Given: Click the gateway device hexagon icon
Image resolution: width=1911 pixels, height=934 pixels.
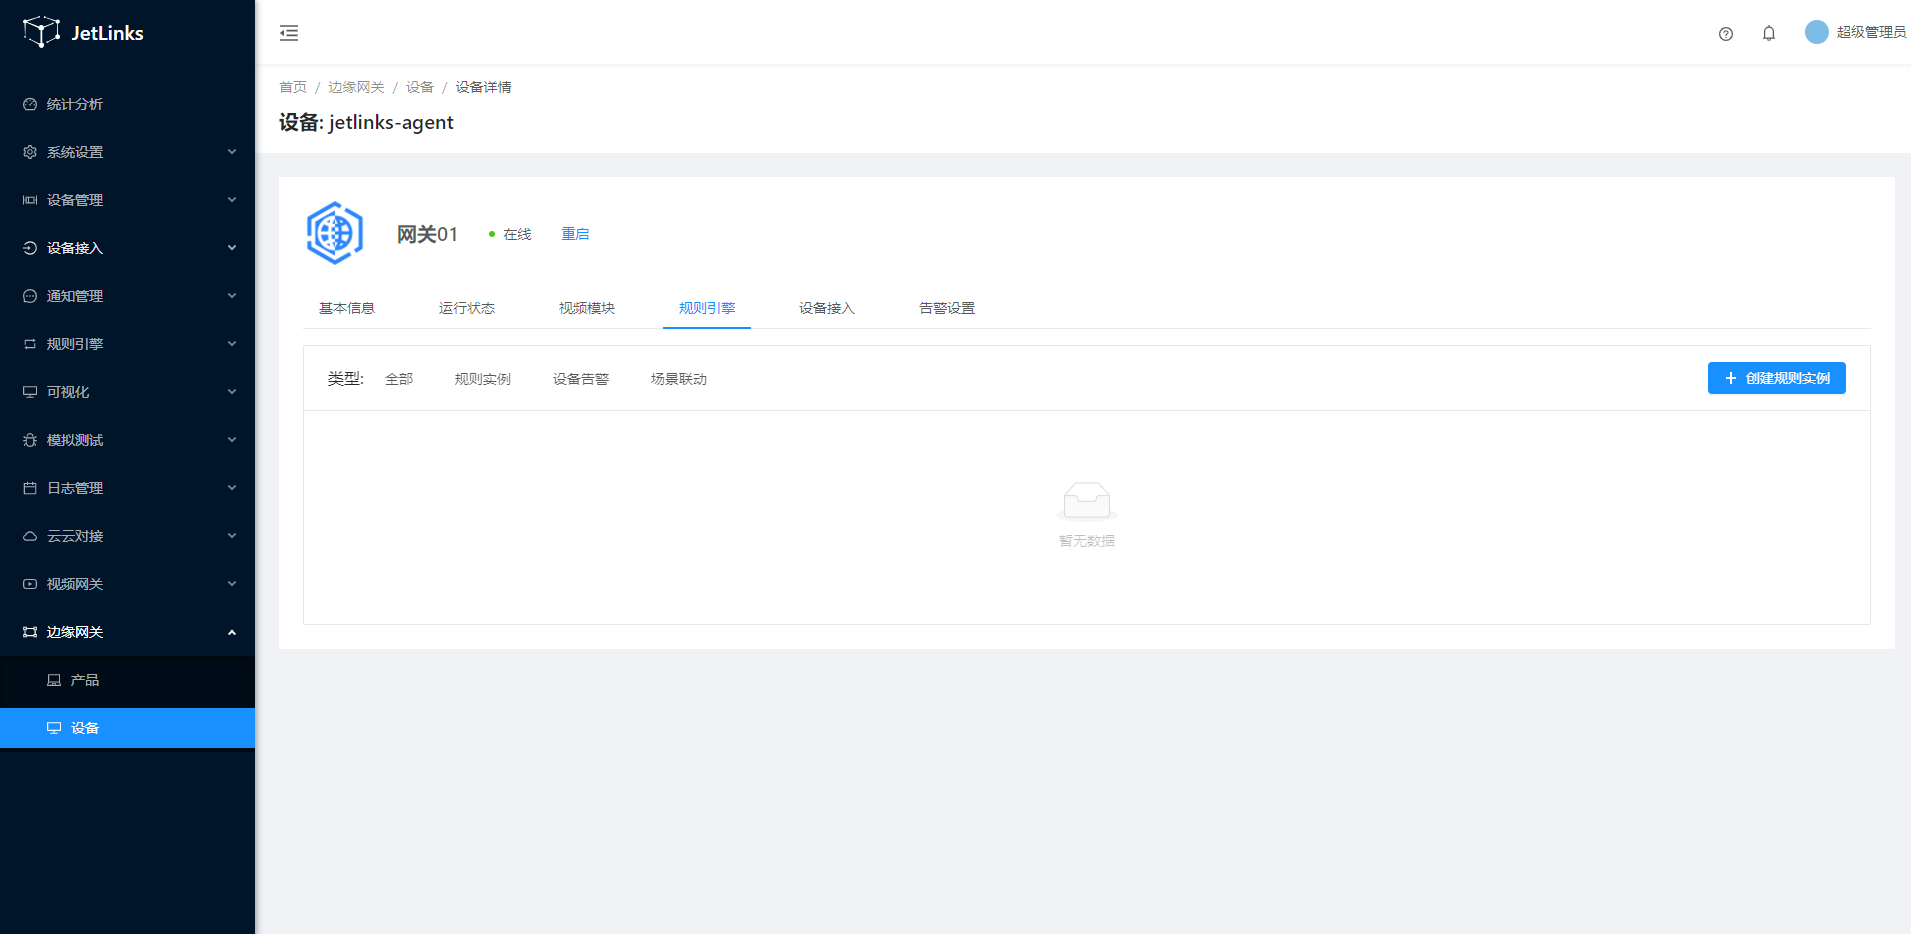Looking at the screenshot, I should [x=335, y=233].
